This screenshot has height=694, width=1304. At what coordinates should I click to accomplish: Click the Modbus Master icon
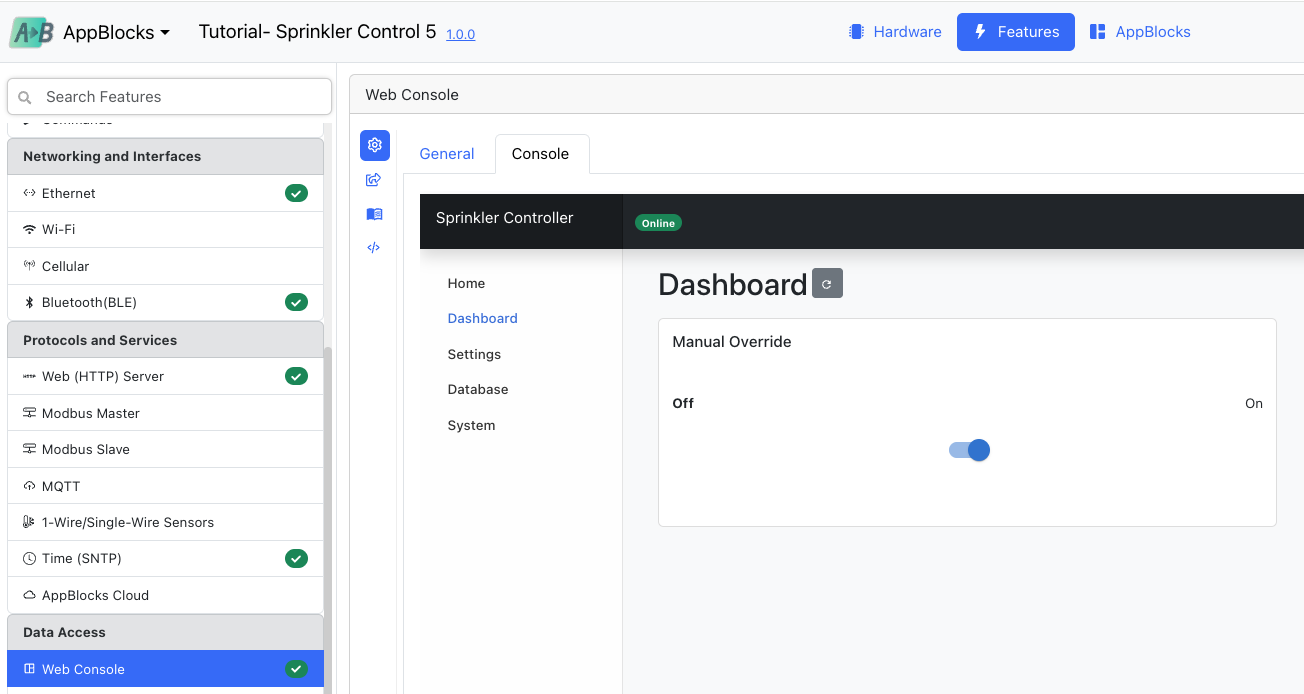coord(29,413)
